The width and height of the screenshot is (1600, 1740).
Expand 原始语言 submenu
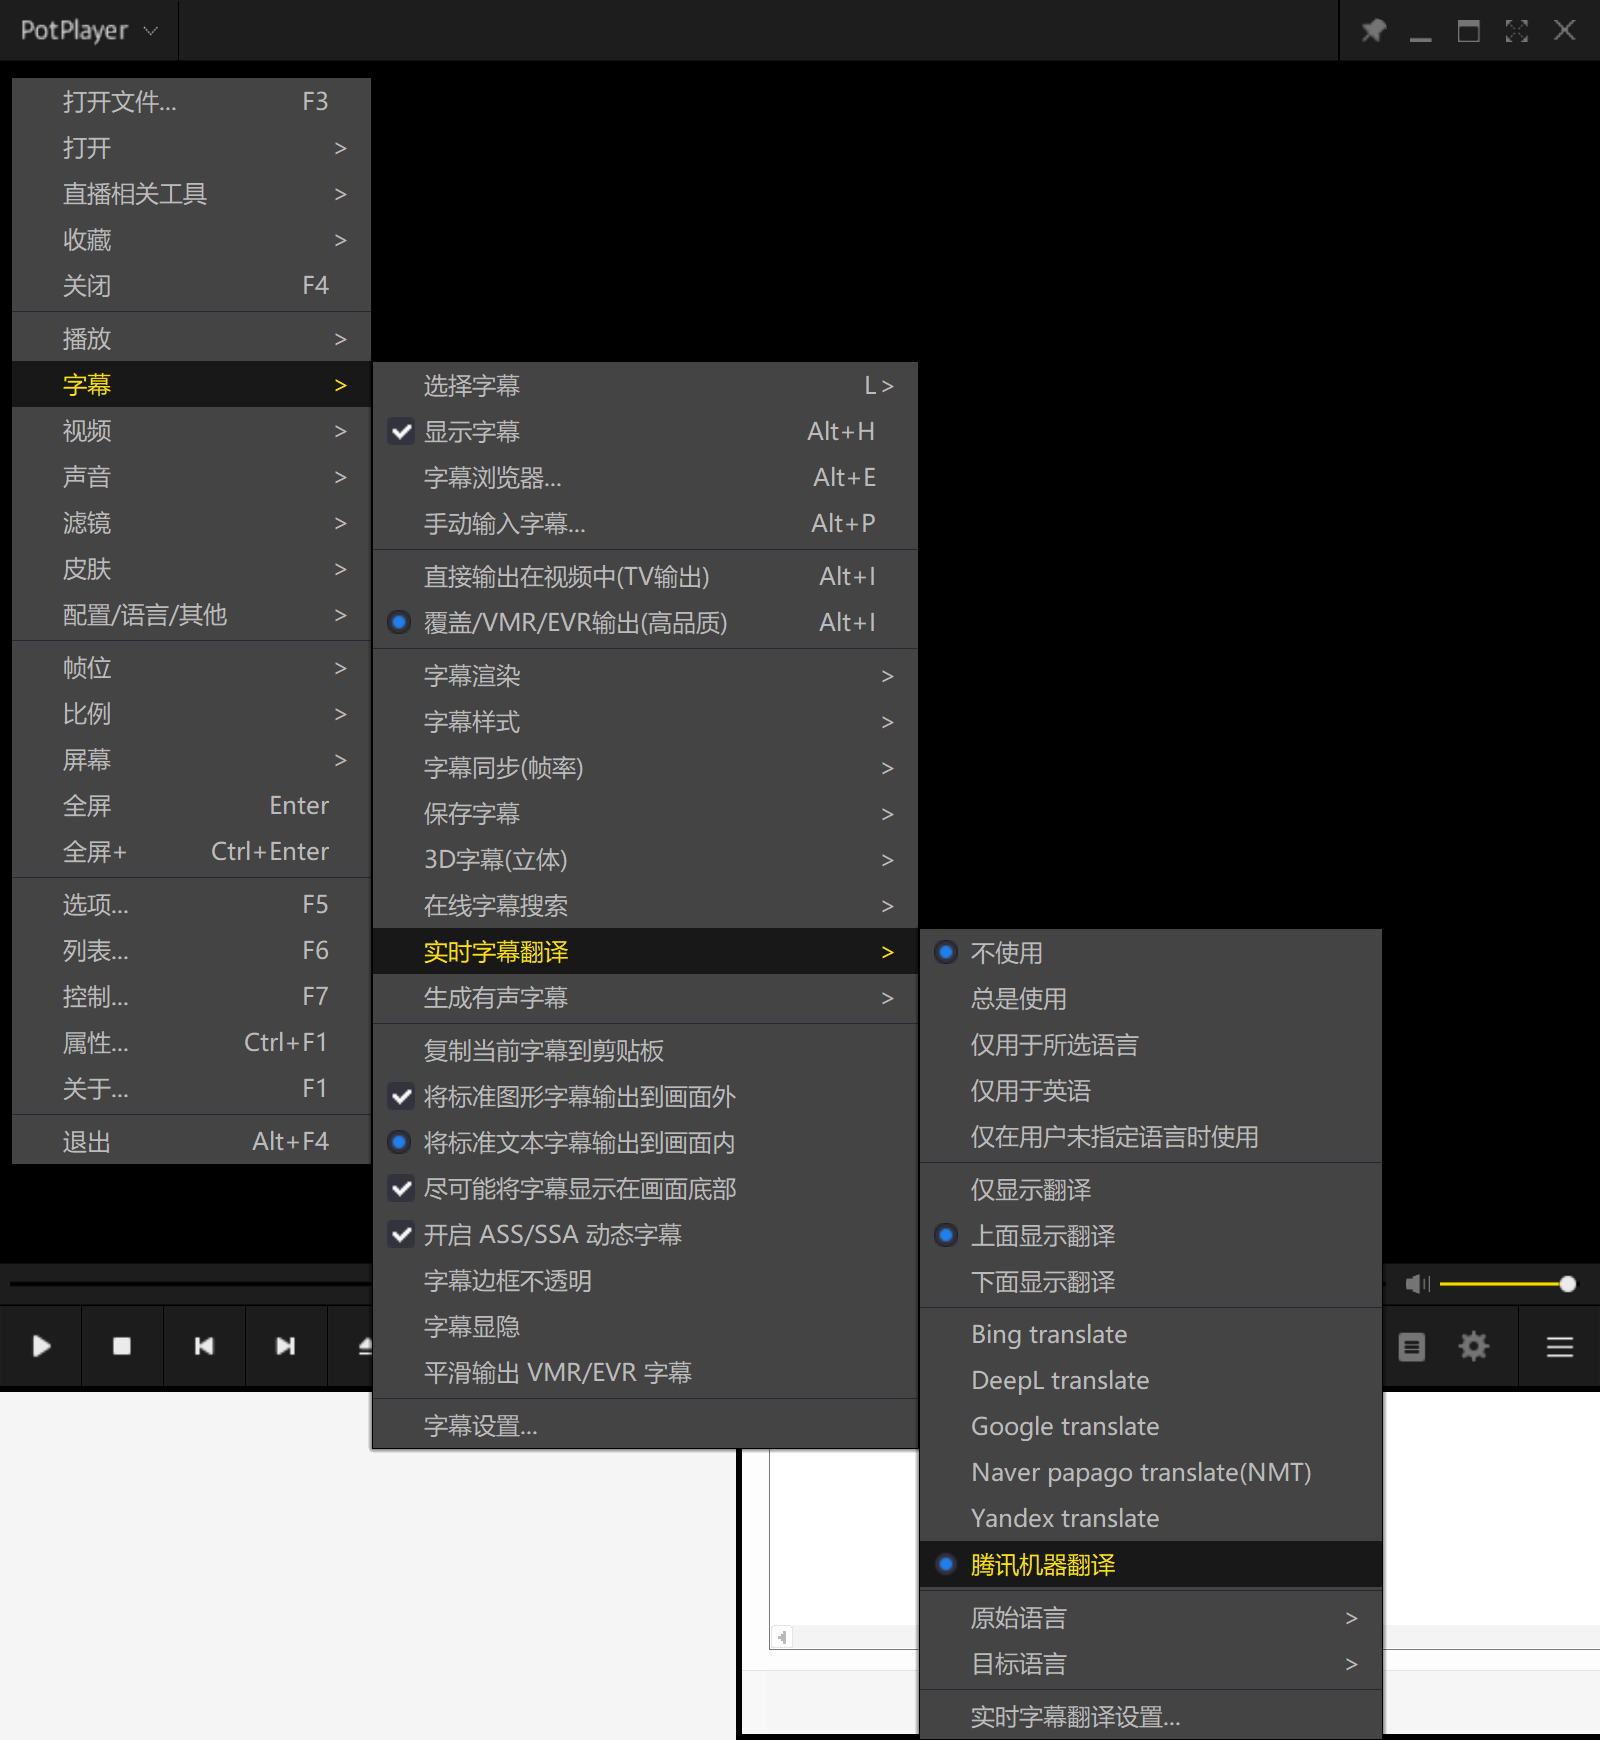pyautogui.click(x=1151, y=1618)
